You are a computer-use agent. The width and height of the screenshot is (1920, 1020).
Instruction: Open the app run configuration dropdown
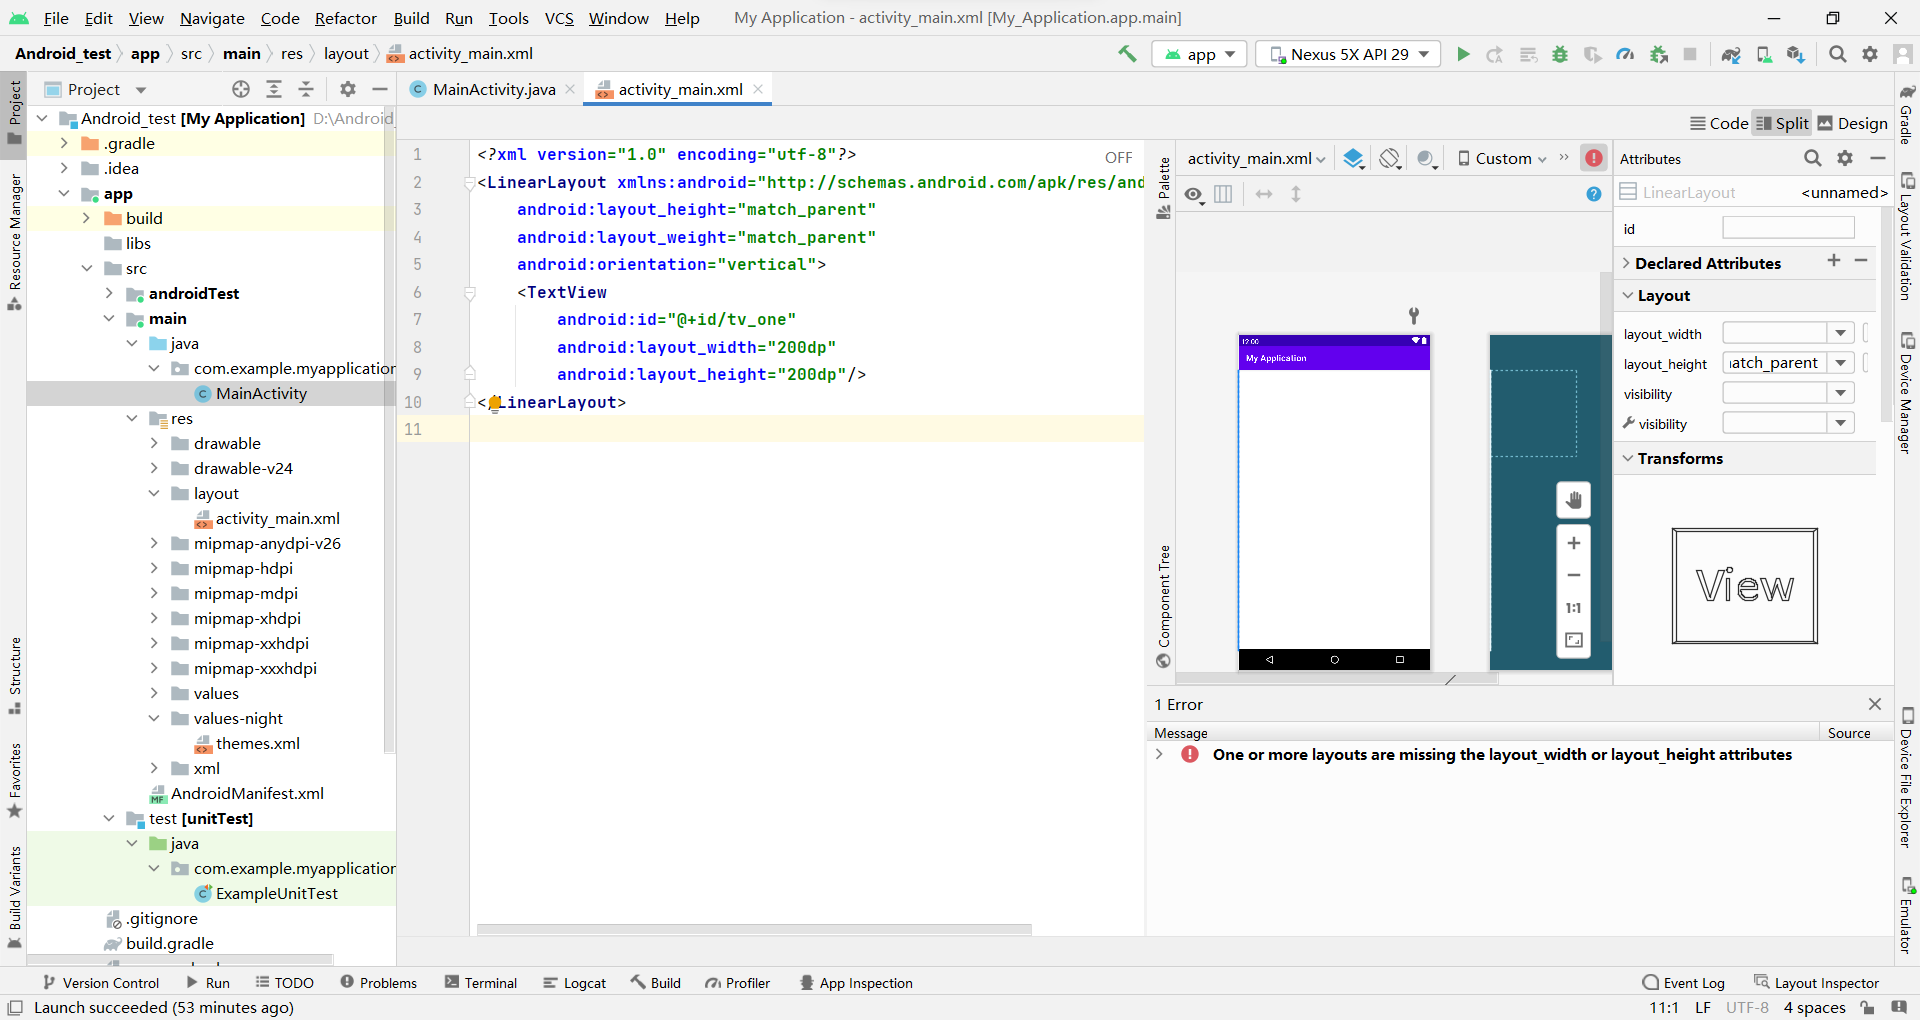pos(1199,54)
